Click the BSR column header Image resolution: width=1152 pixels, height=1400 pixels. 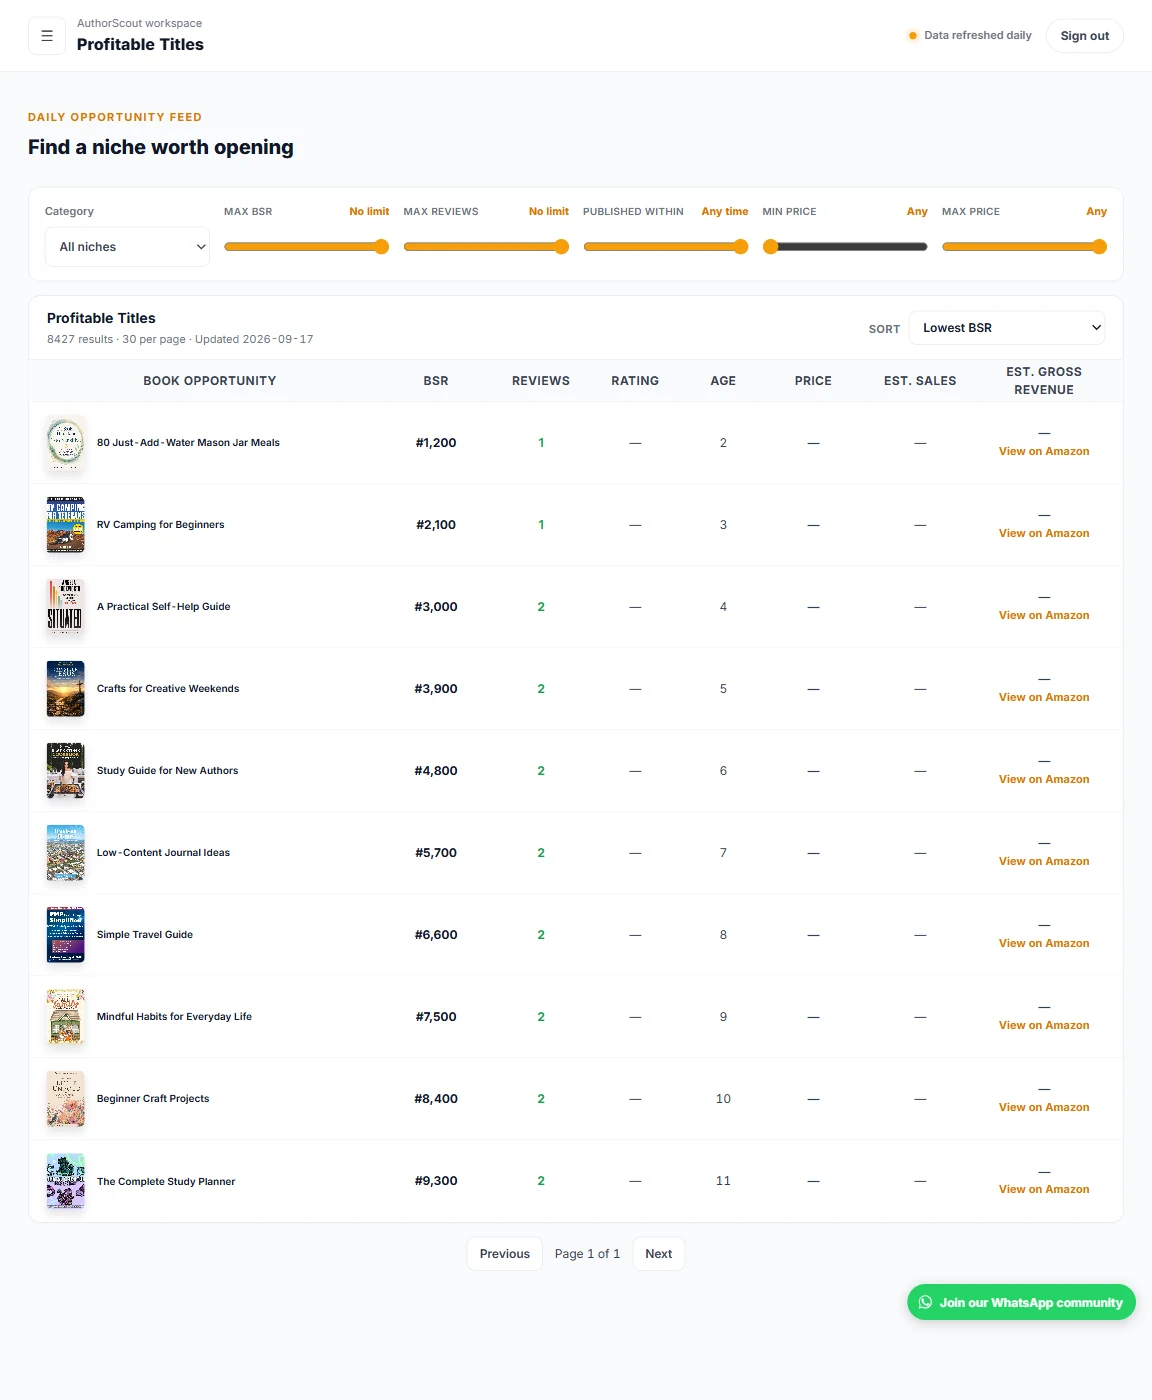[436, 381]
